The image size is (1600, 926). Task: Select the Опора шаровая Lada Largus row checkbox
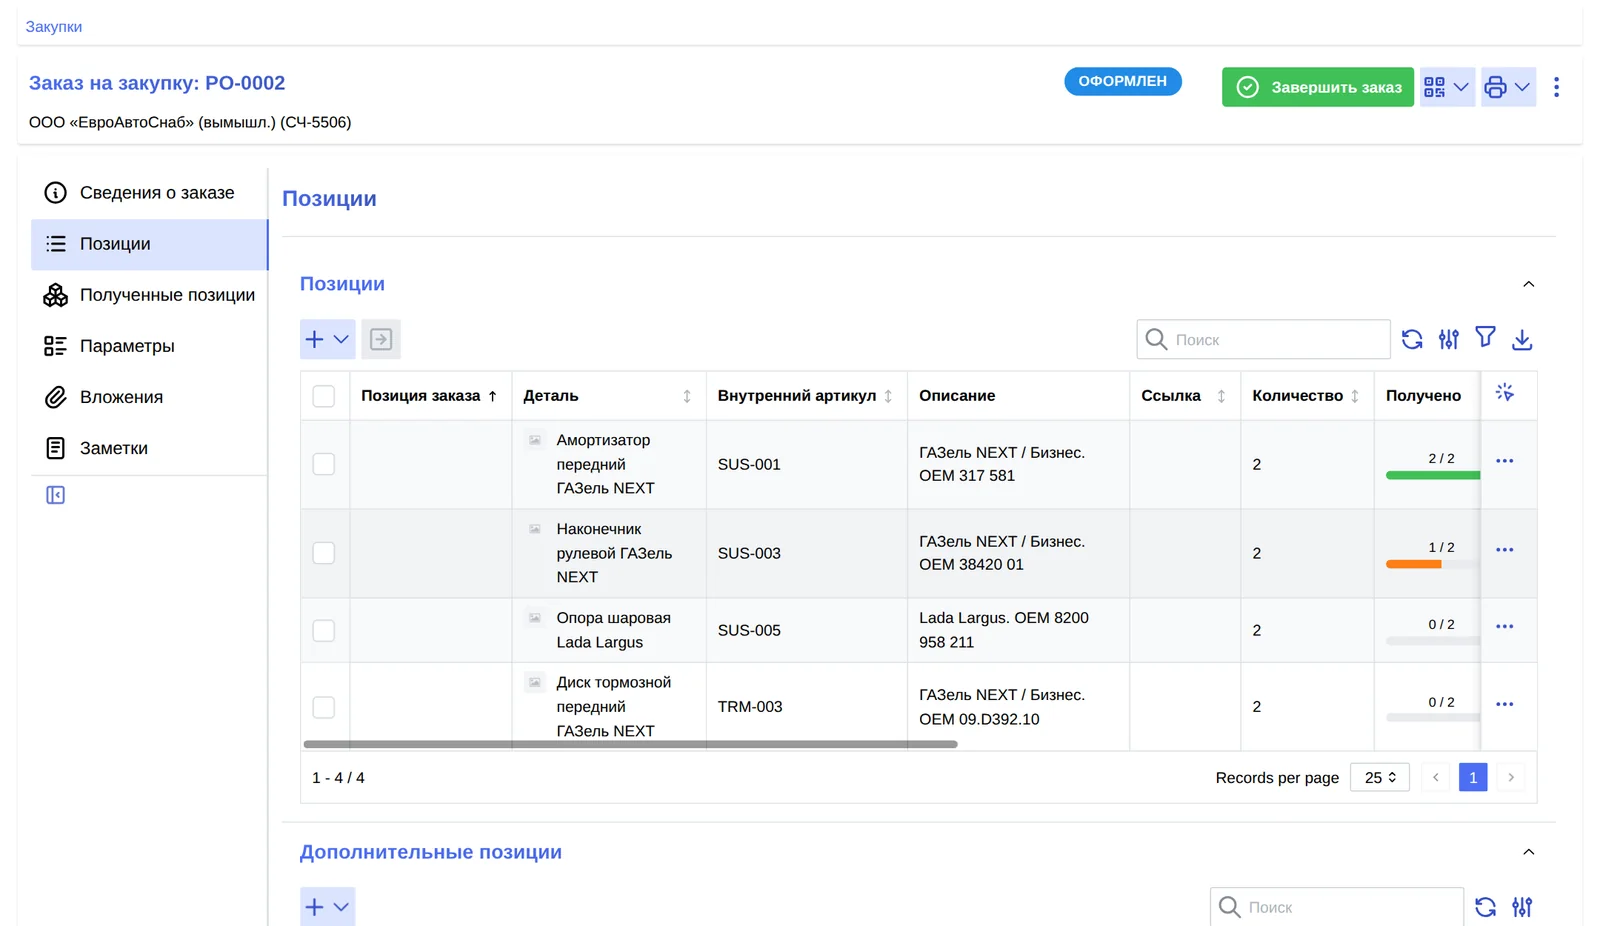[x=324, y=631]
